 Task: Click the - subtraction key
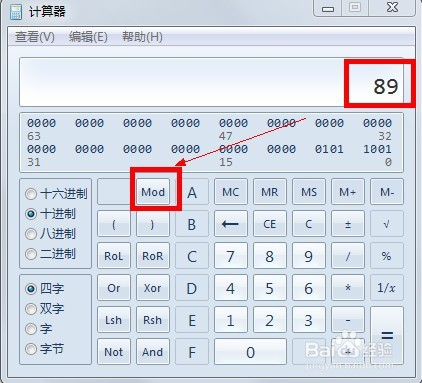[x=348, y=320]
